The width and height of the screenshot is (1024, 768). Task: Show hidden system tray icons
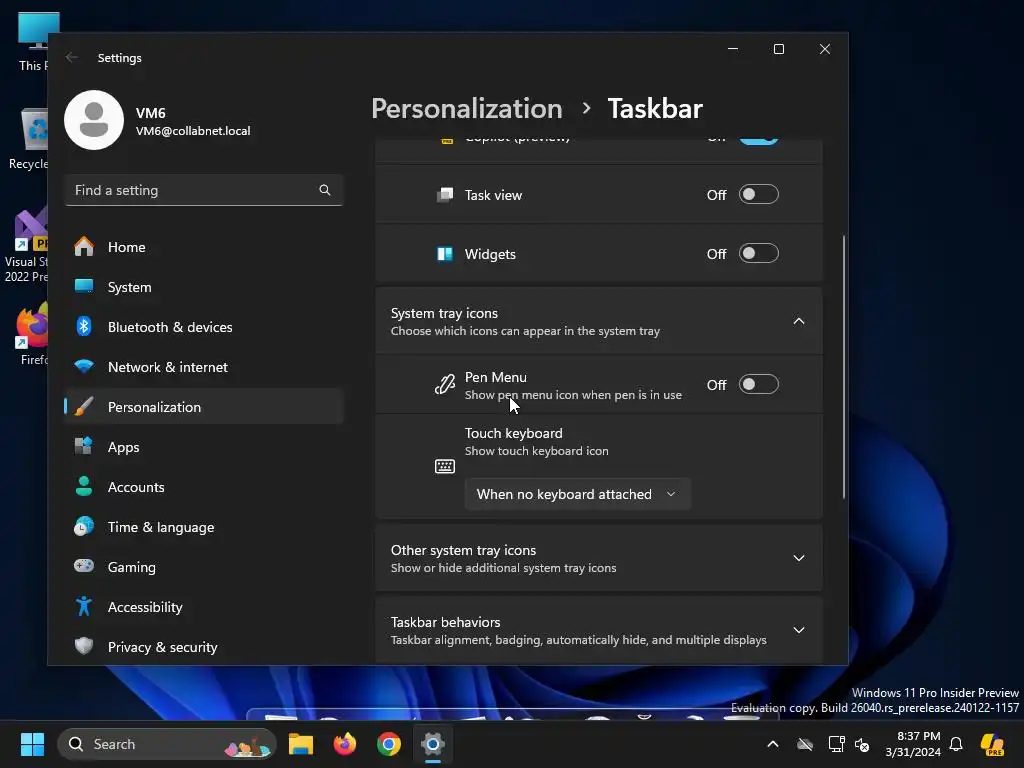coord(773,744)
